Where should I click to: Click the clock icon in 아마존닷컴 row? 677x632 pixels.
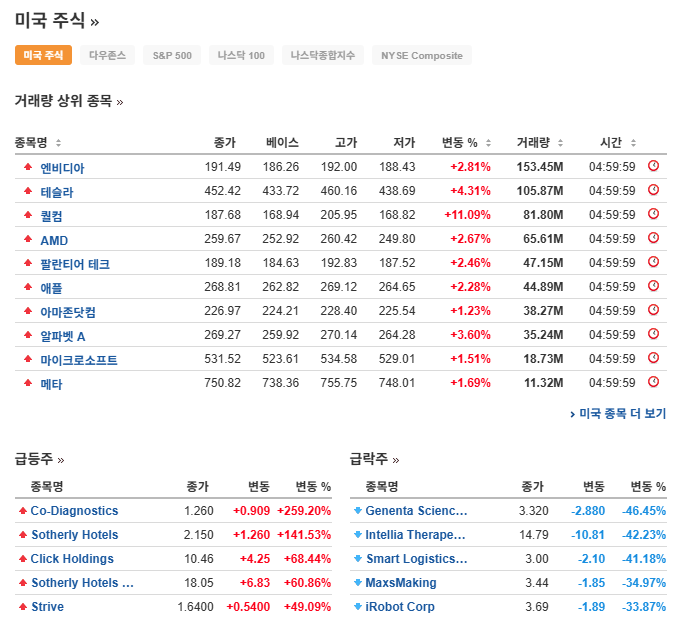[653, 310]
